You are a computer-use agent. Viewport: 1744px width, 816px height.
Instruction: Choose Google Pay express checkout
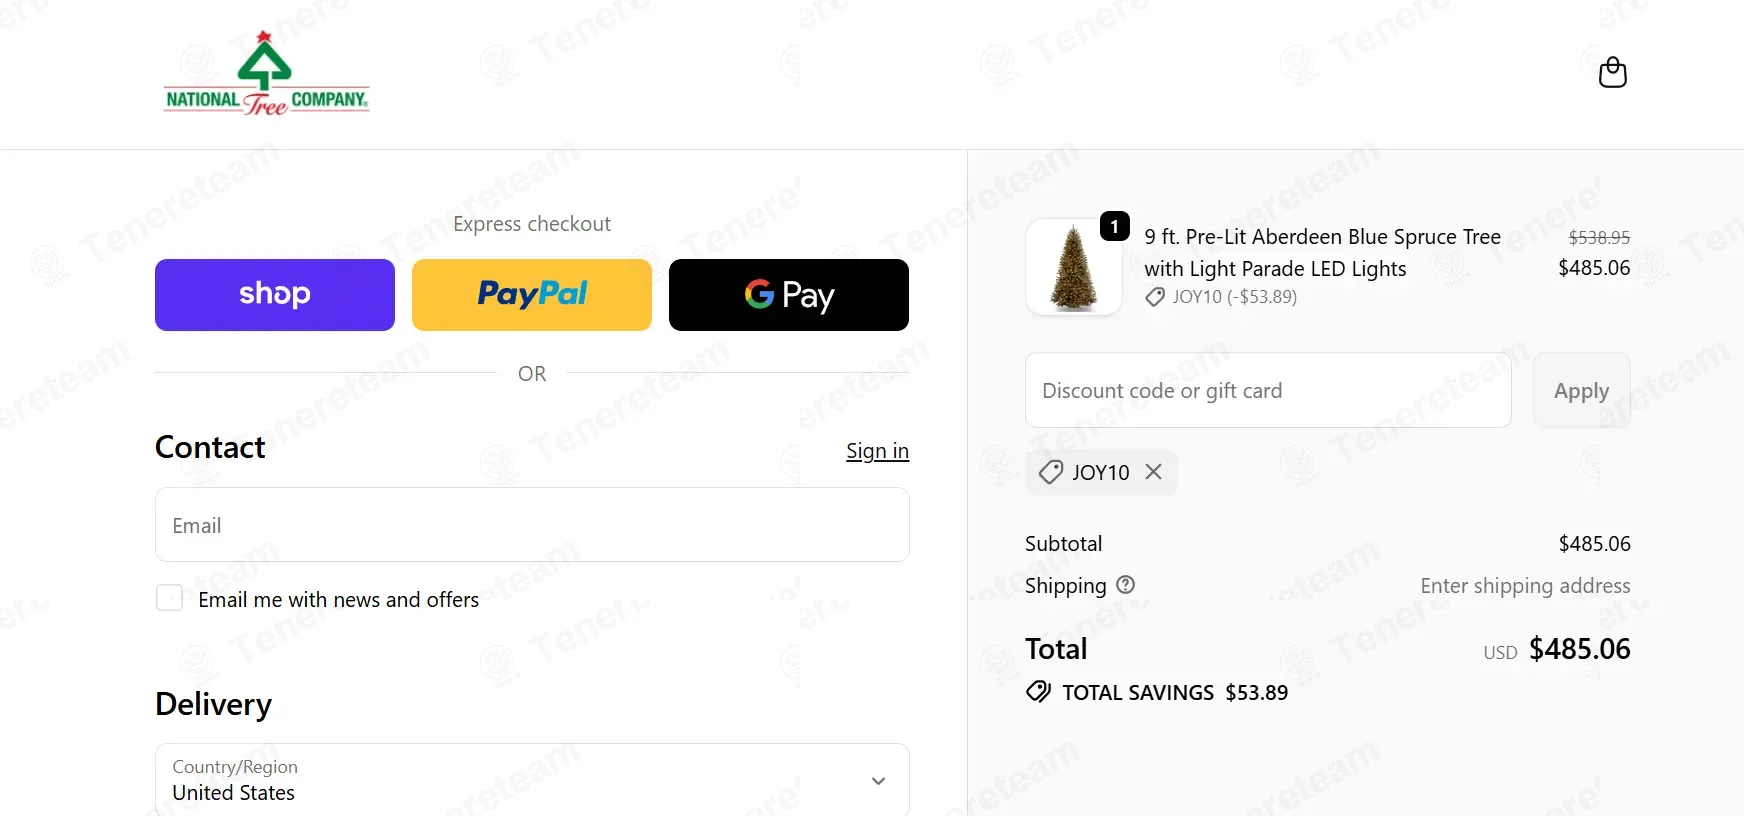789,295
